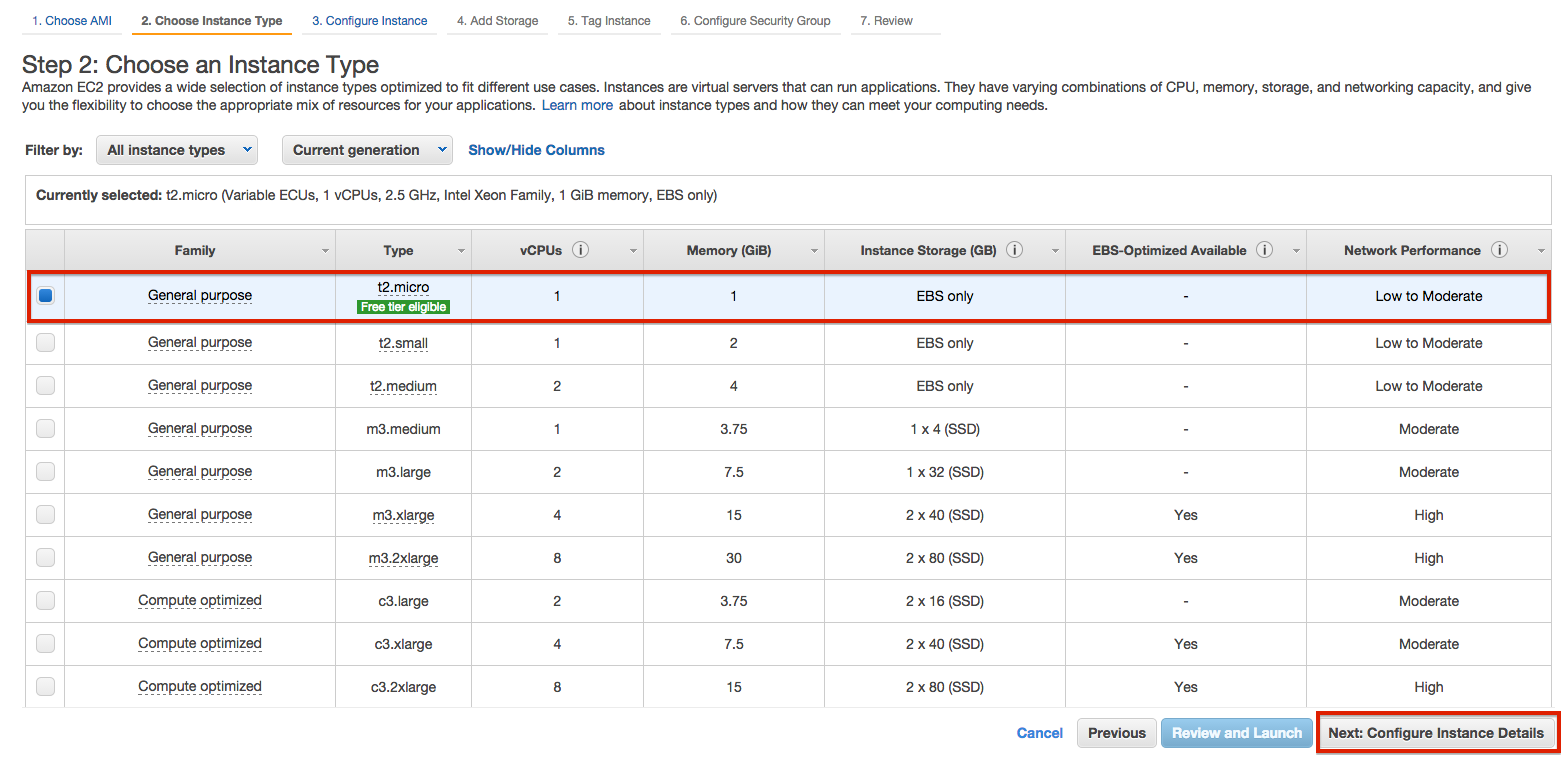Open the EBS-Optimized Available column sort arrow

click(x=1296, y=251)
